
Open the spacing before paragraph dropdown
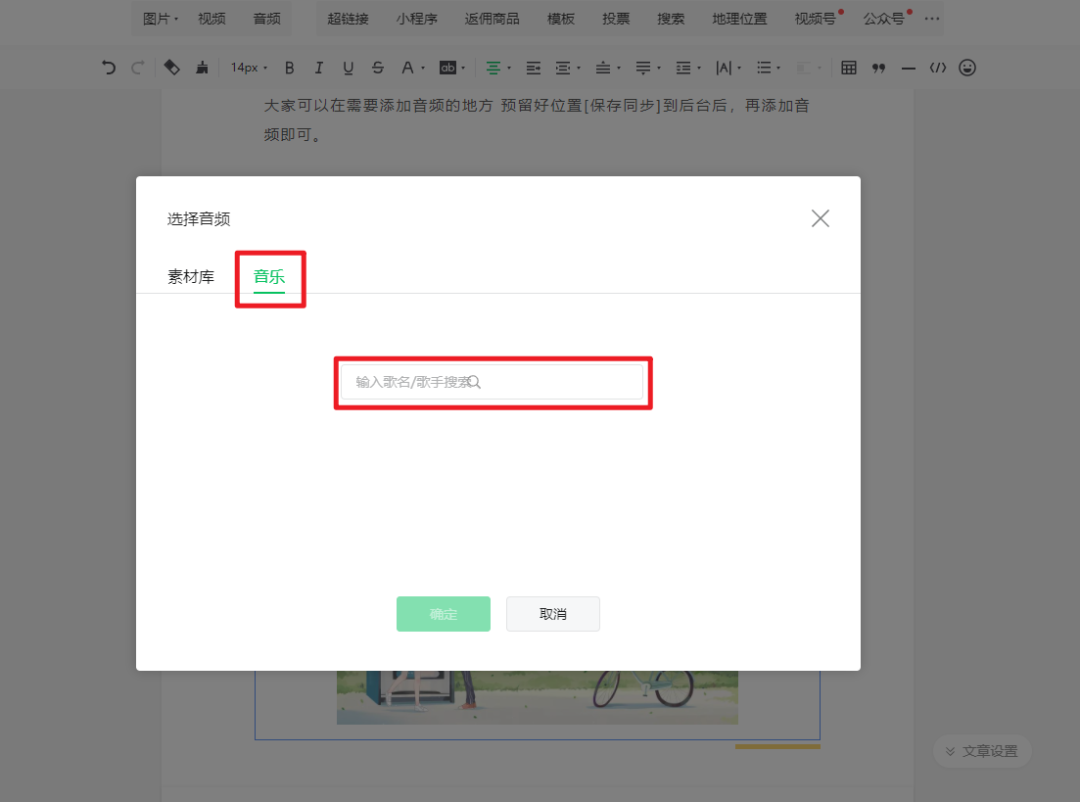click(608, 68)
